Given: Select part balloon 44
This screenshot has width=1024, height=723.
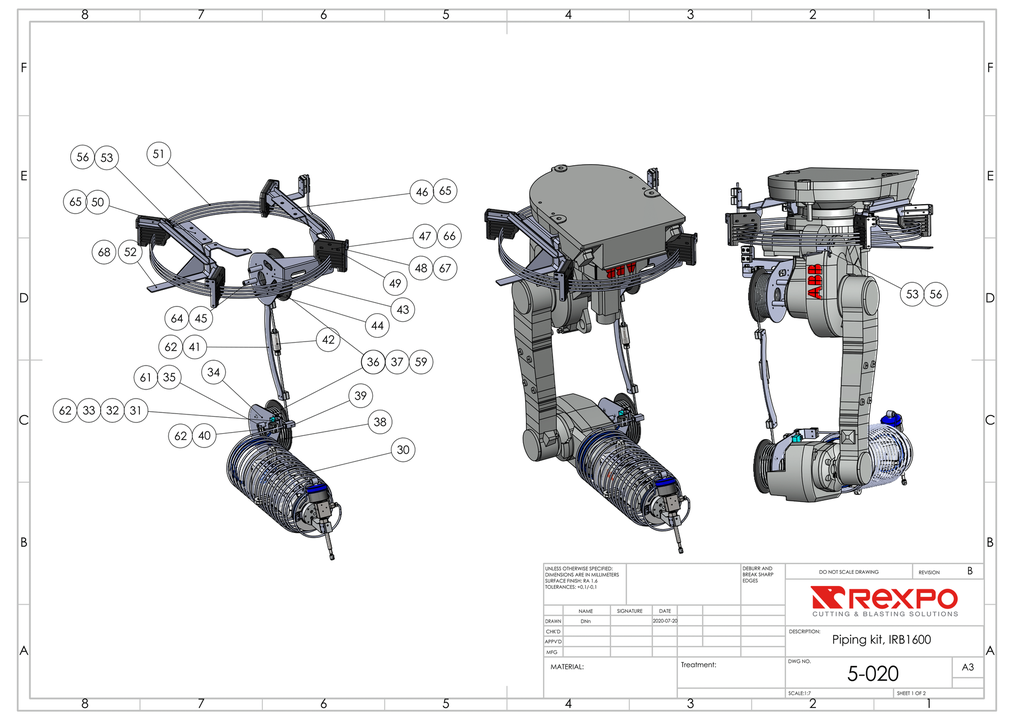Looking at the screenshot, I should (377, 325).
